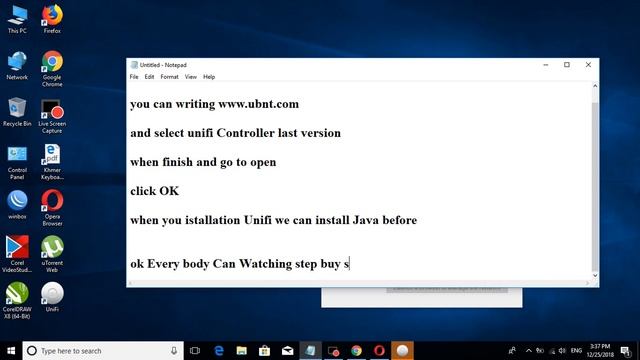The image size is (640, 360).
Task: Click Notepad horizontal scrollbar right arrow
Action: pyautogui.click(x=588, y=283)
